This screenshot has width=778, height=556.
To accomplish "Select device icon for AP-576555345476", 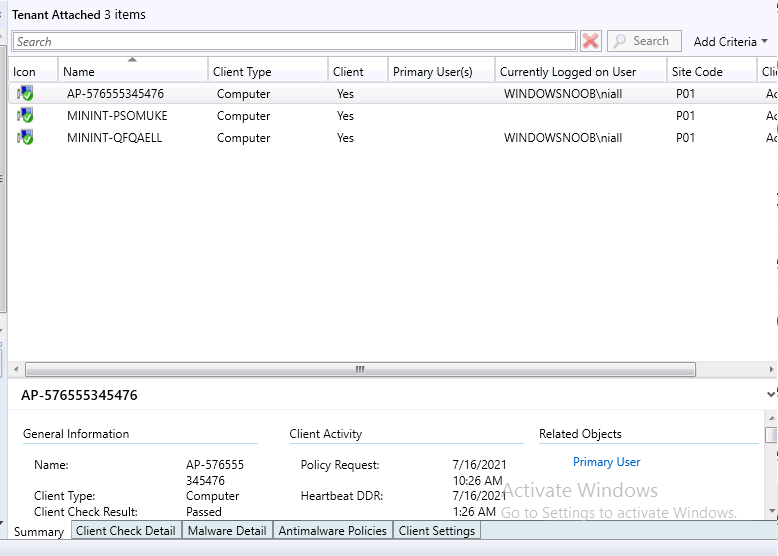I will tap(25, 93).
